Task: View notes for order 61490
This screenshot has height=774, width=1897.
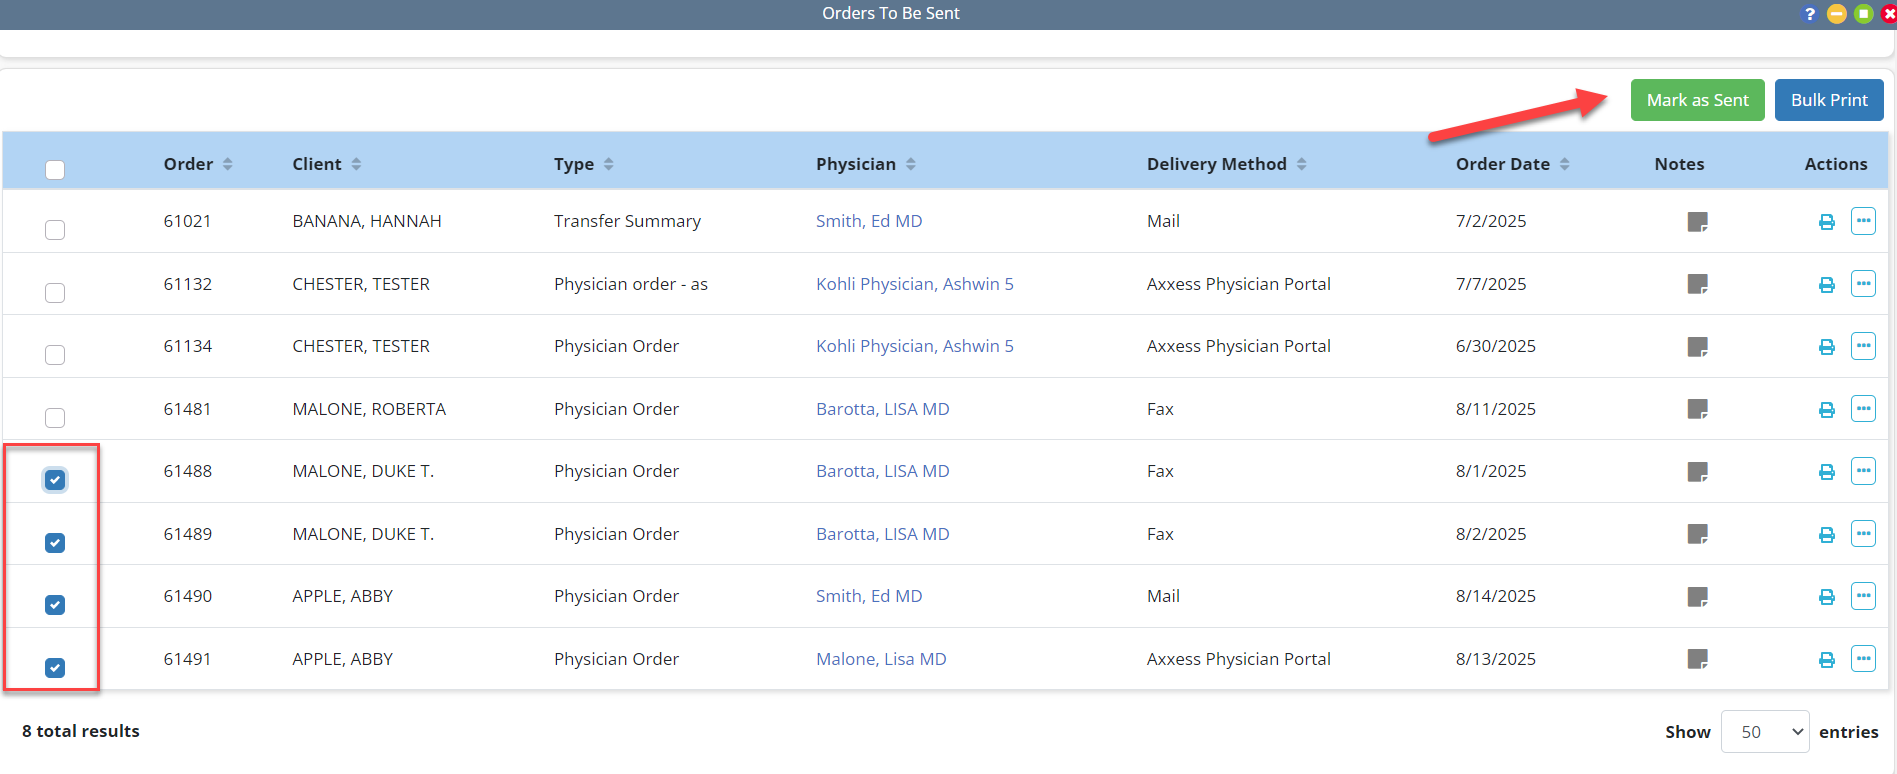Action: click(1697, 597)
